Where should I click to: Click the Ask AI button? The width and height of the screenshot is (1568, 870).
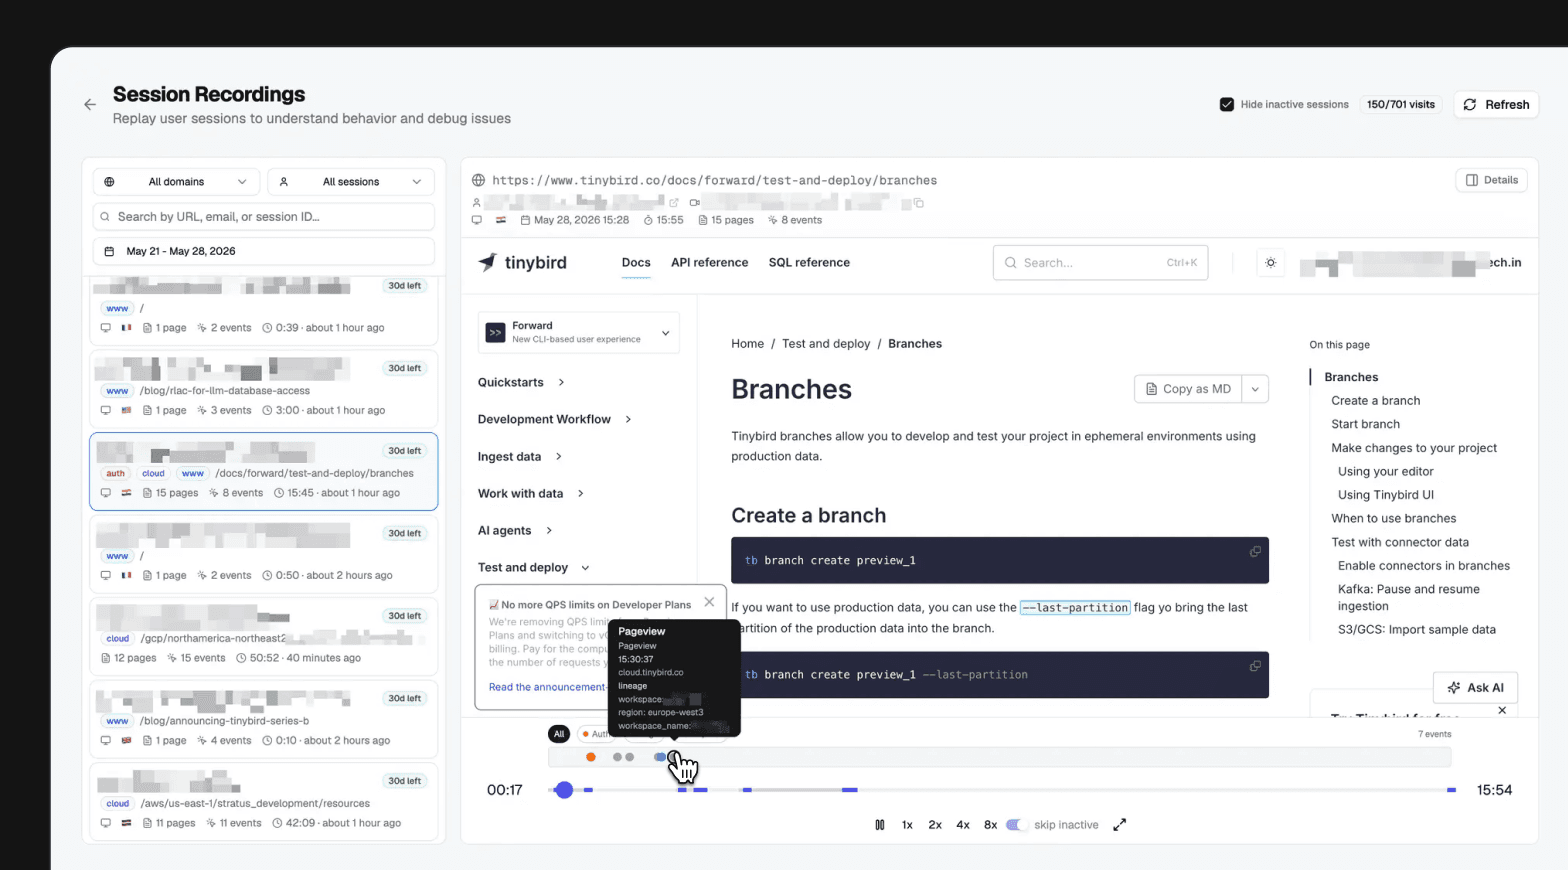(x=1475, y=688)
